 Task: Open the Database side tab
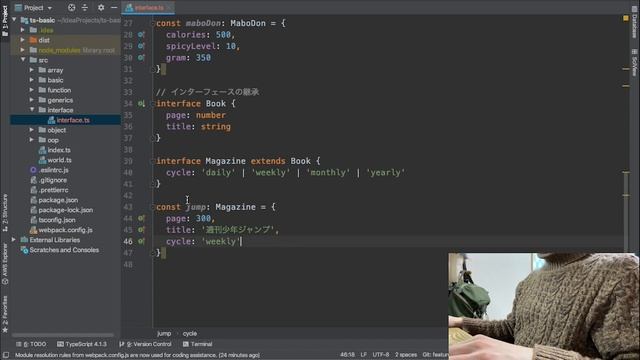point(634,22)
